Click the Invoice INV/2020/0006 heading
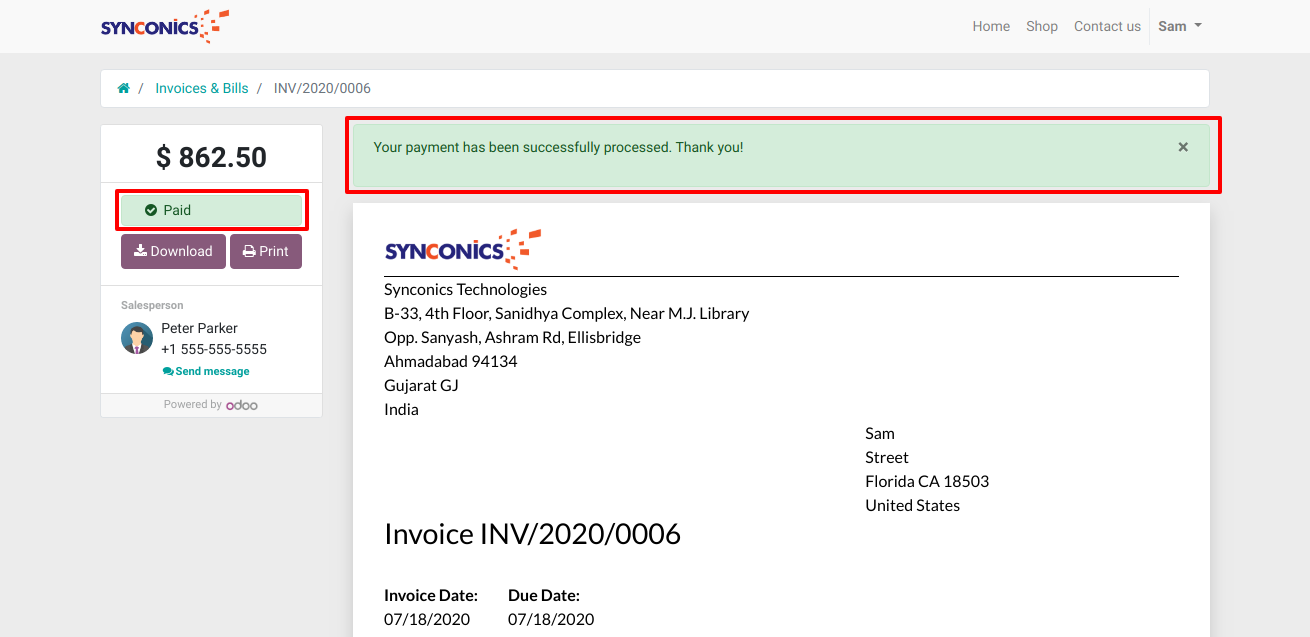Image resolution: width=1310 pixels, height=637 pixels. (532, 534)
